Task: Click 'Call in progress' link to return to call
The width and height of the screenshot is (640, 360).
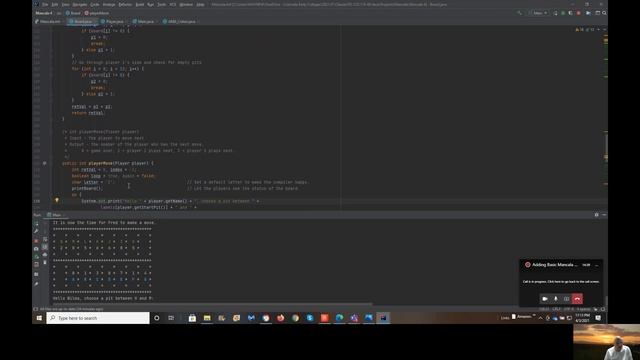Action: (561, 282)
